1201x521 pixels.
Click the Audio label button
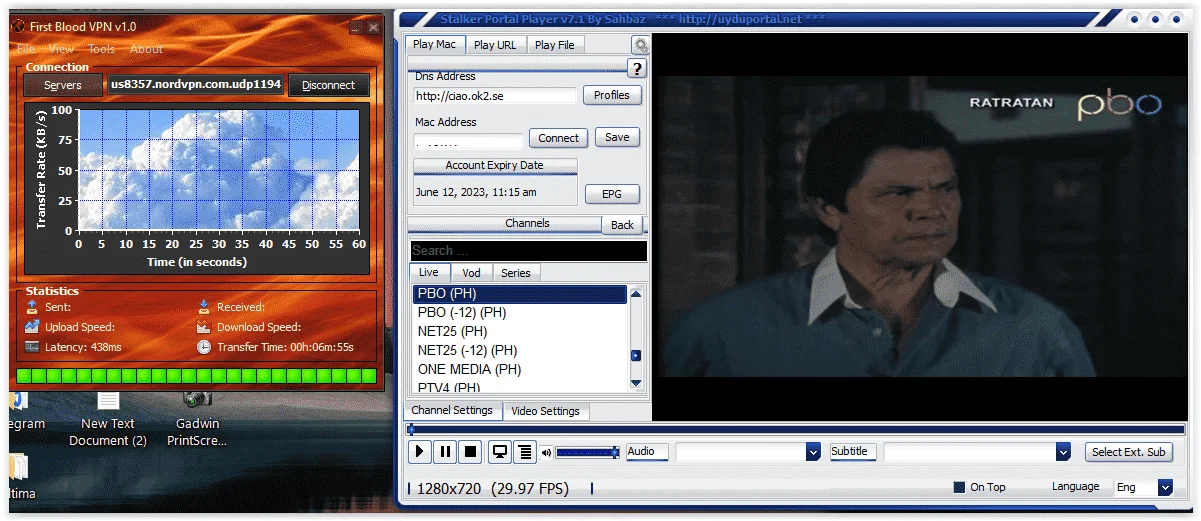coord(648,452)
